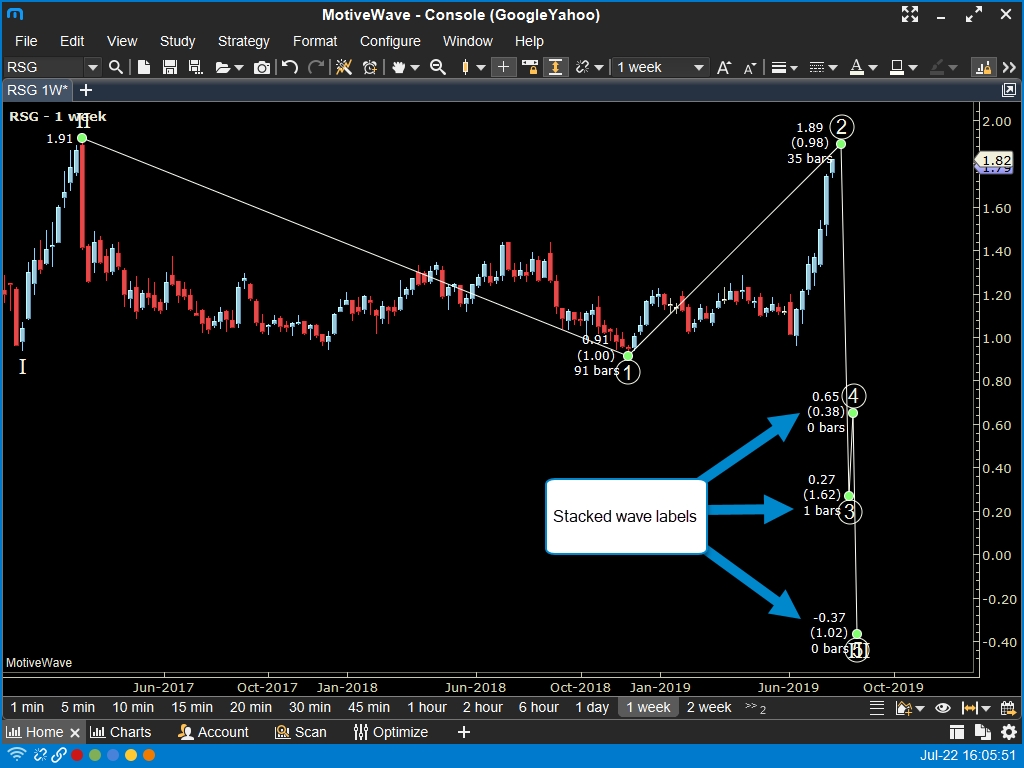Click the magic wand icon in toolbar

click(x=343, y=67)
